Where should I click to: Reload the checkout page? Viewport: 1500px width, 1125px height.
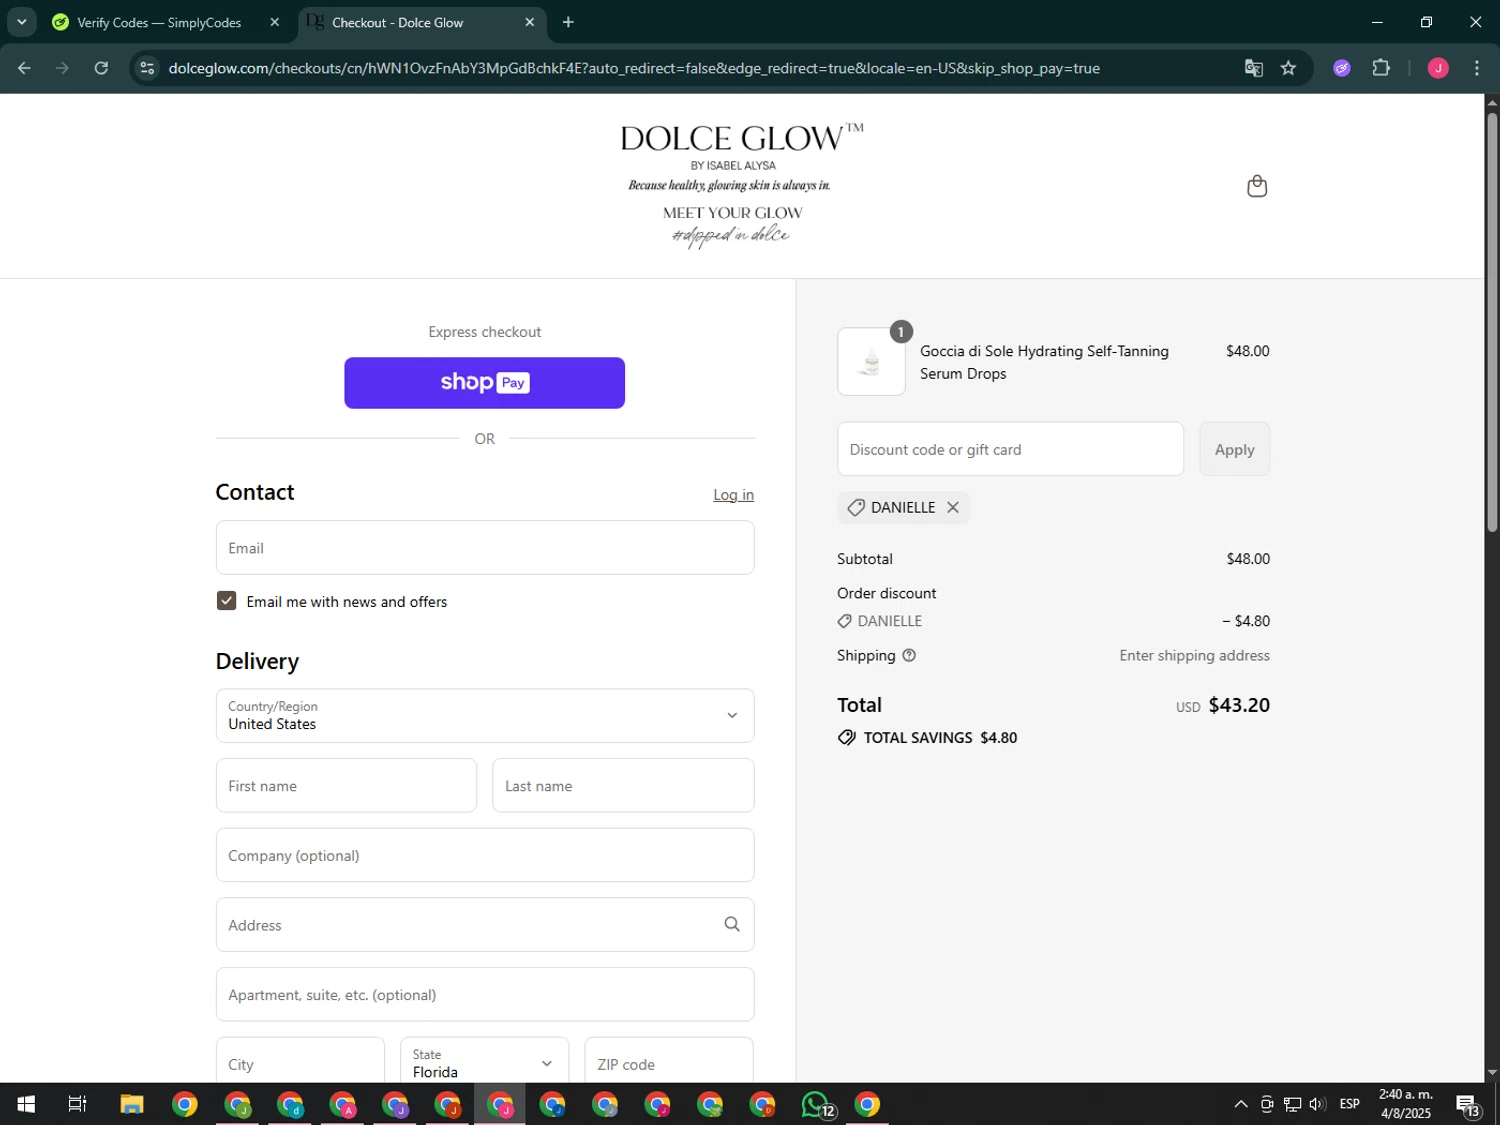click(101, 68)
